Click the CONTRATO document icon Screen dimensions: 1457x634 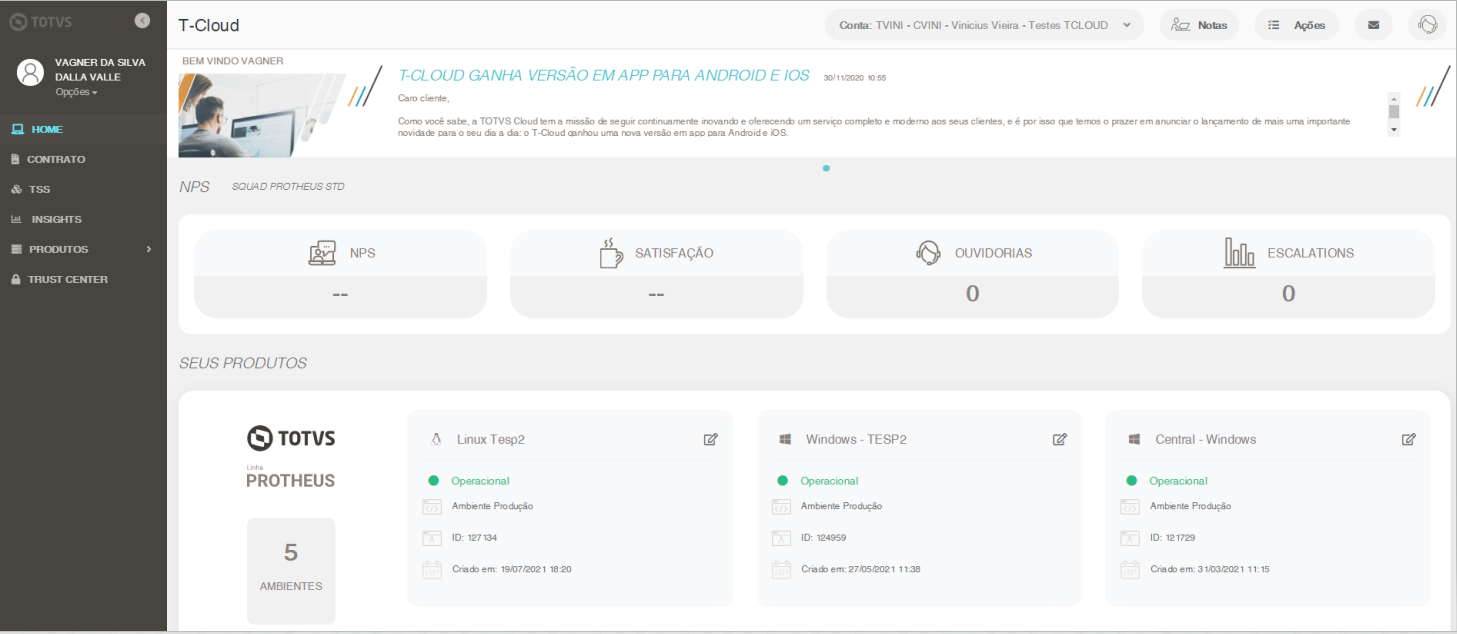point(15,159)
